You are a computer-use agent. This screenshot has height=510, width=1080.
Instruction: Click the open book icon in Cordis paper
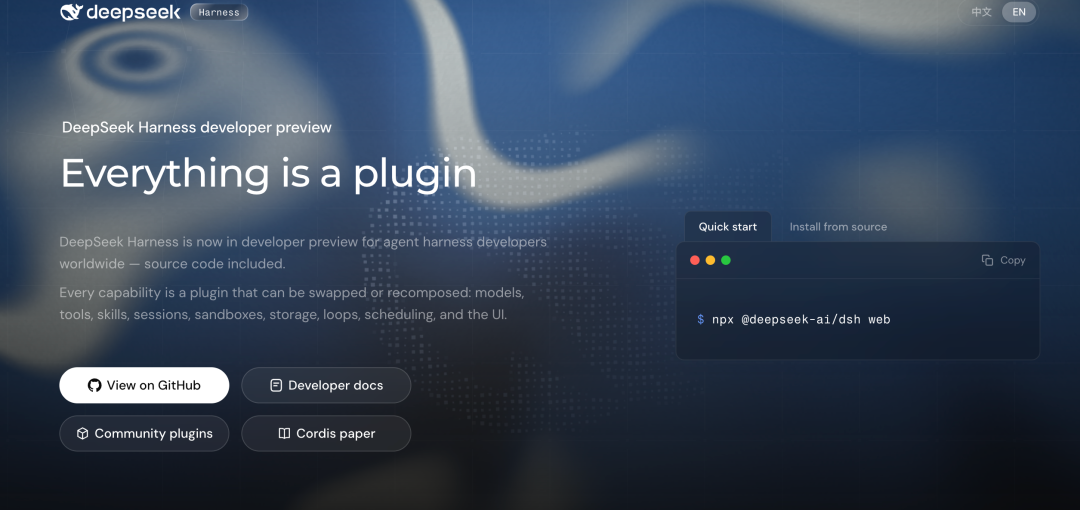(x=284, y=434)
